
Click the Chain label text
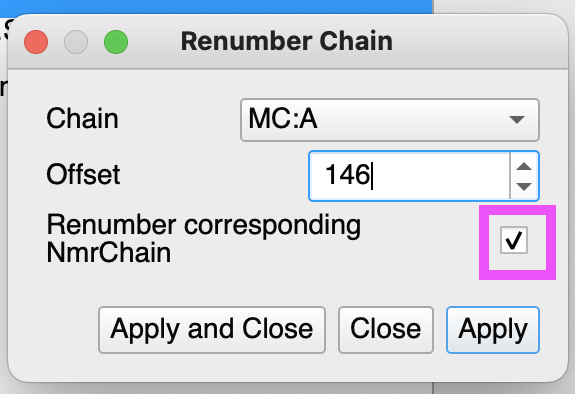tap(83, 119)
